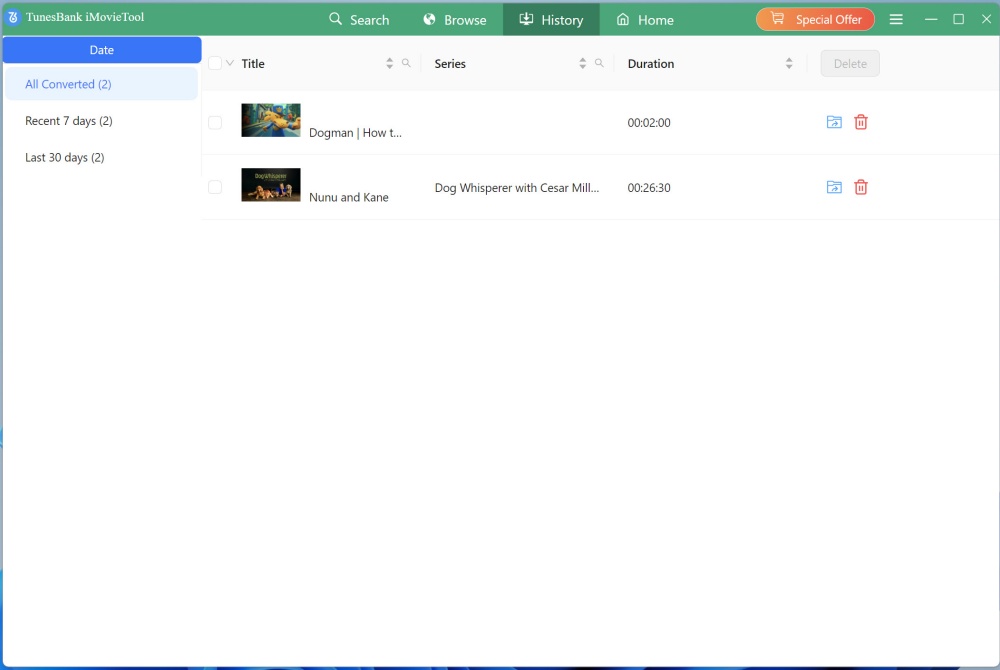The height and width of the screenshot is (670, 1000).
Task: Switch to the Browse tab
Action: 454,19
